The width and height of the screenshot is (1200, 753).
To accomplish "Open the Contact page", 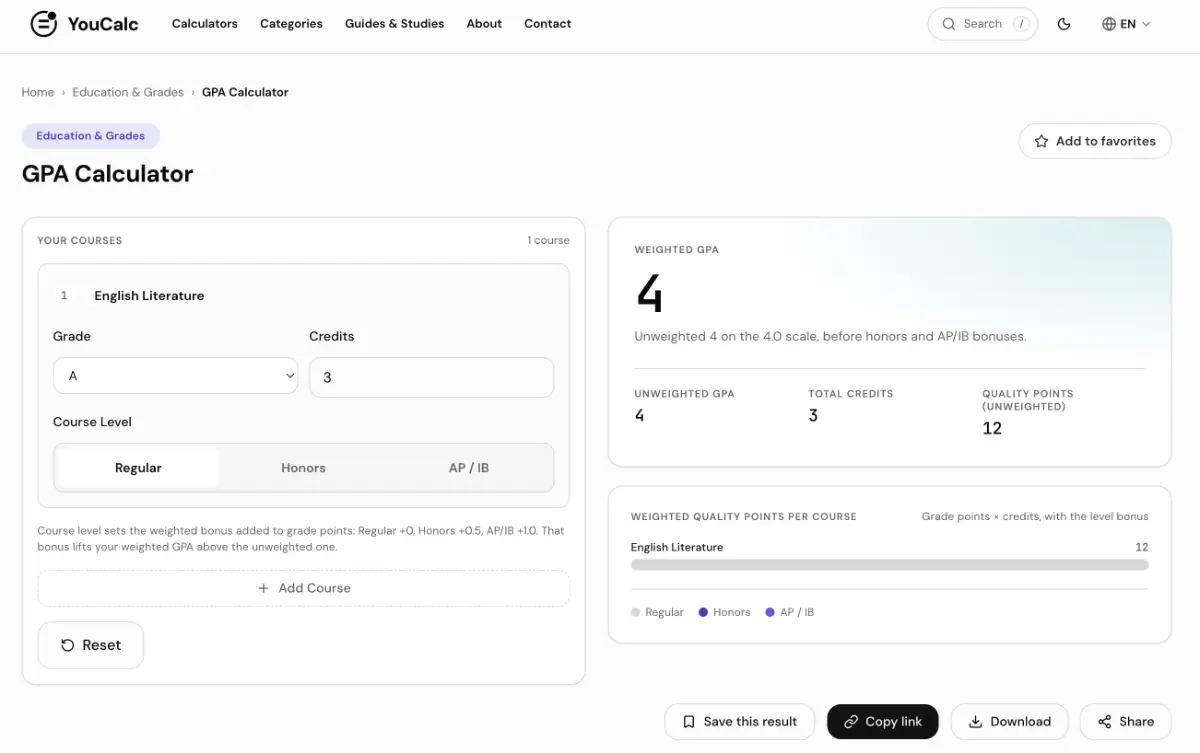I will (x=548, y=24).
